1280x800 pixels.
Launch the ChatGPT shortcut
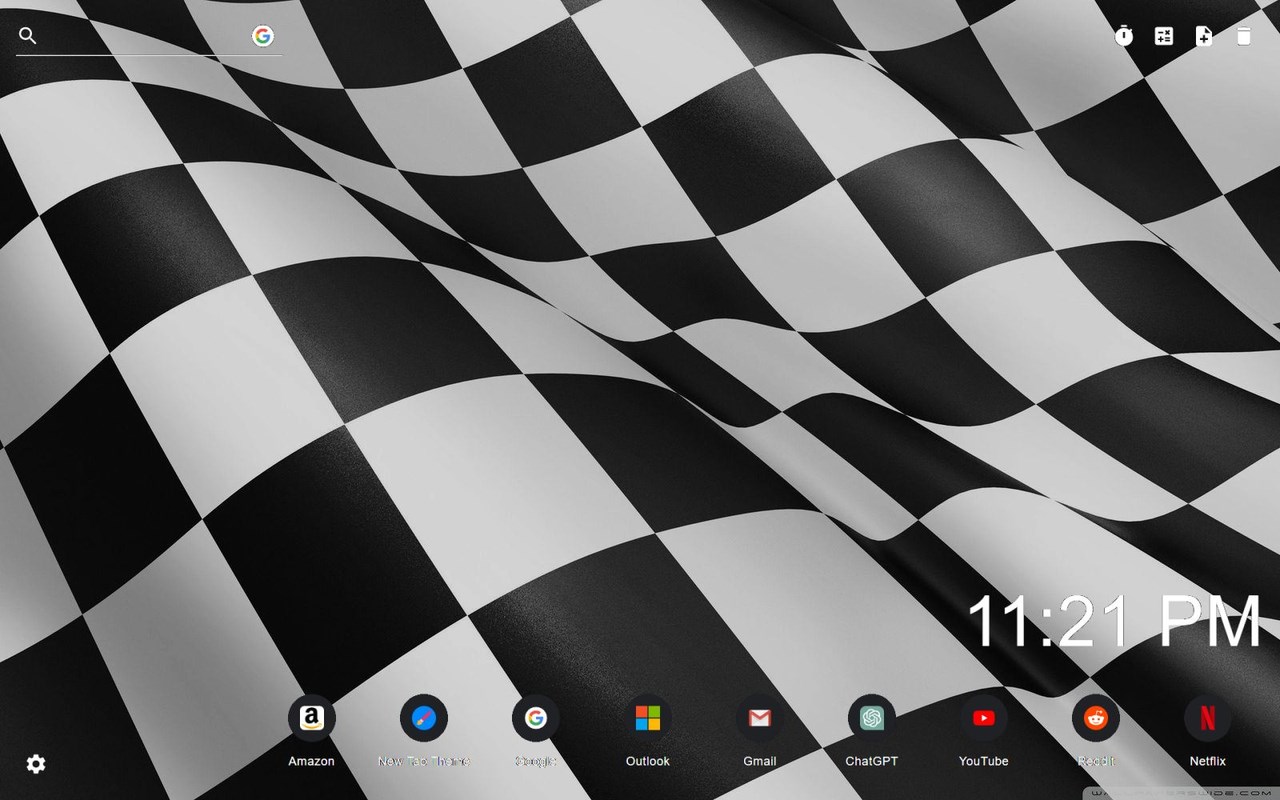click(x=872, y=718)
